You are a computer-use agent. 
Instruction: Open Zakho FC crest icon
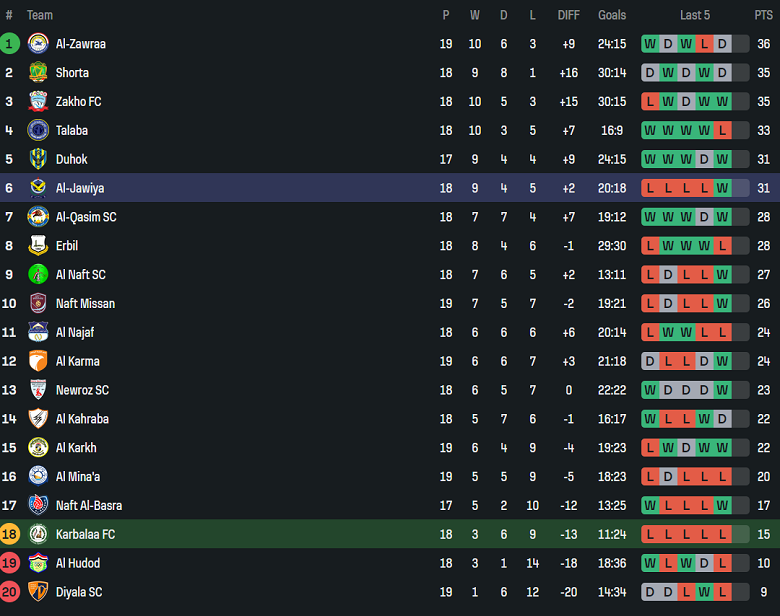coord(38,102)
